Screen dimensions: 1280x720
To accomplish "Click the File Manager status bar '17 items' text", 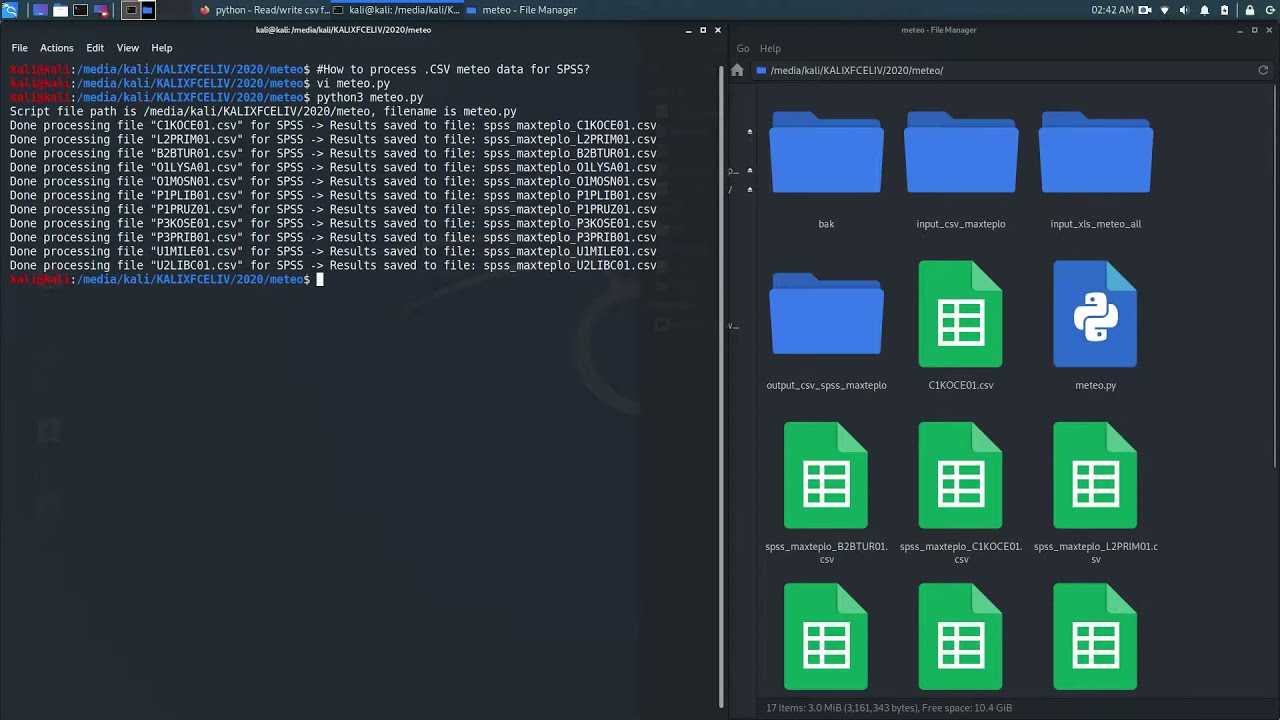I will (x=889, y=708).
